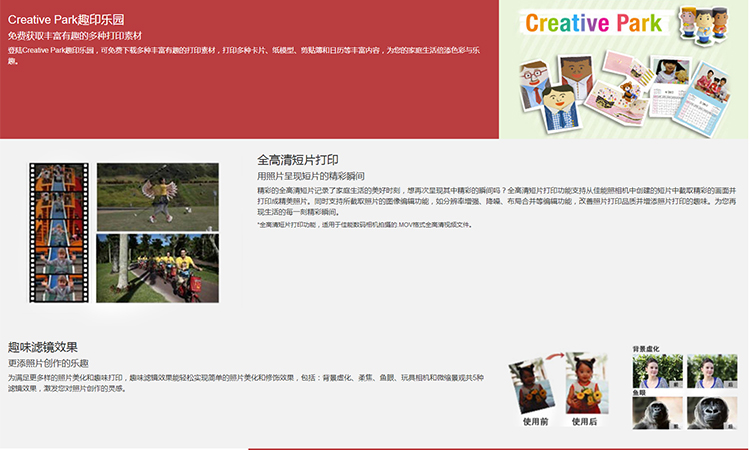This screenshot has height=450, width=750.
Task: Click the calendar papercraft sample image
Action: tap(702, 100)
